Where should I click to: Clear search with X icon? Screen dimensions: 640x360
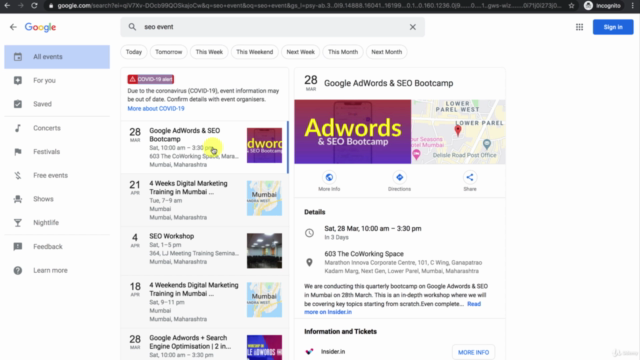pos(413,27)
